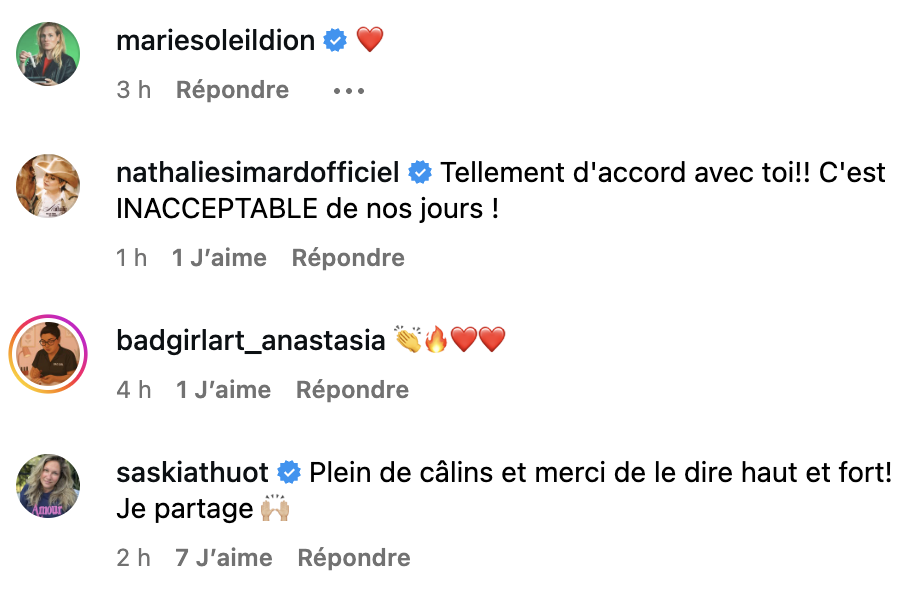Open nathaliesimardofficiel's profile picture
The image size is (918, 596).
(48, 185)
